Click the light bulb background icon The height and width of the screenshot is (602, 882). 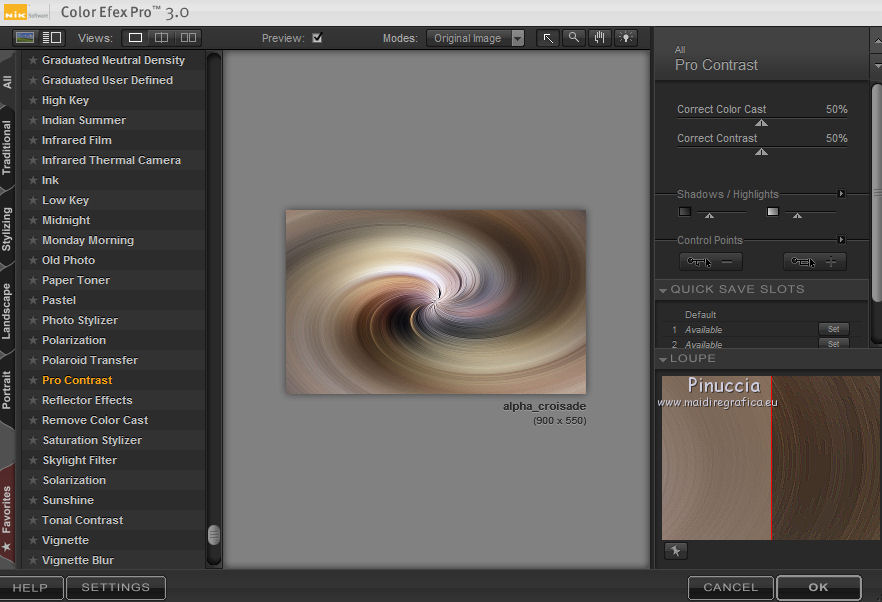click(x=626, y=38)
